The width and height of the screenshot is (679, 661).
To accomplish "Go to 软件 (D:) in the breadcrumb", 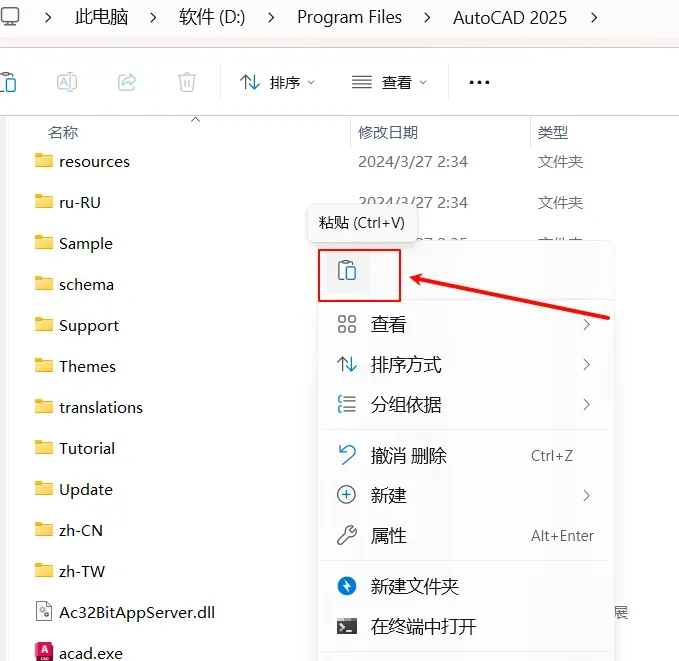I will 212,17.
